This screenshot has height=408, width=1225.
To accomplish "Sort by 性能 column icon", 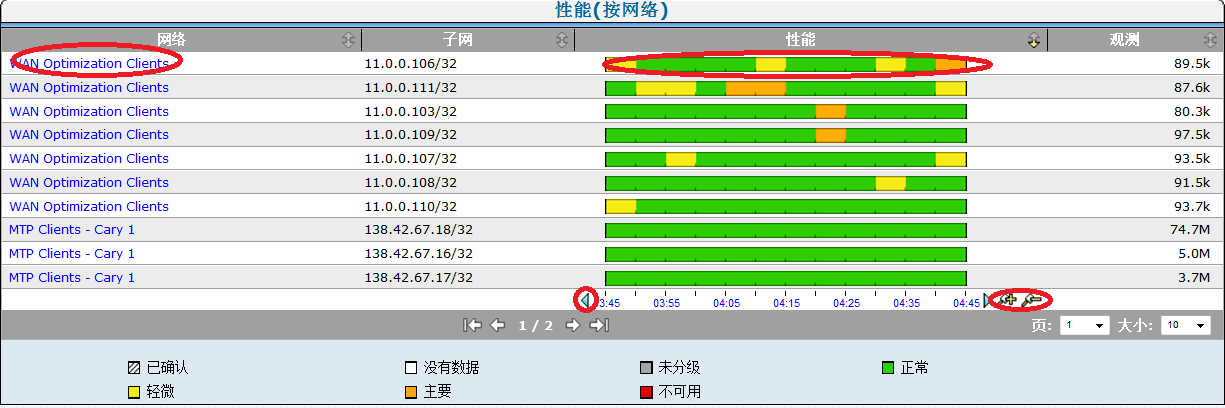I will pyautogui.click(x=1034, y=40).
